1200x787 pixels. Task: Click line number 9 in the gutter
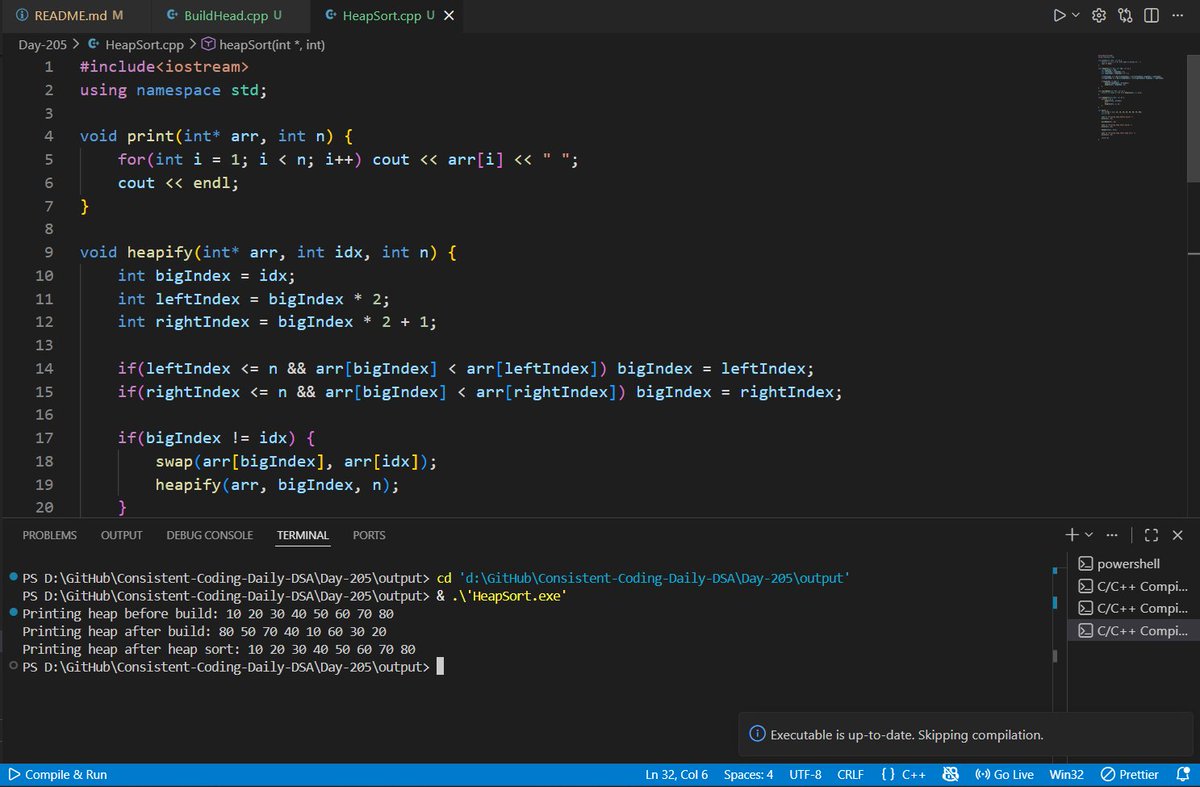(48, 253)
